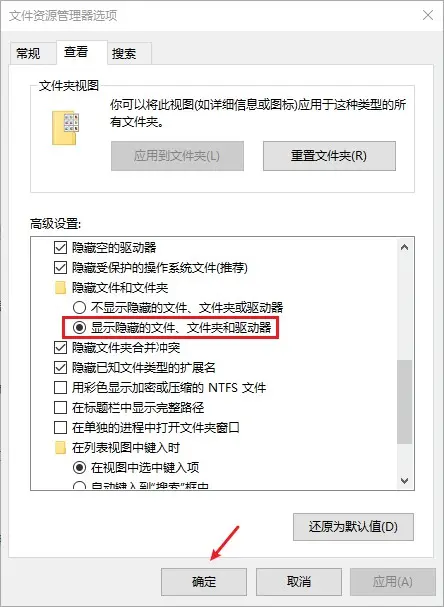Uncheck 隐藏空的驱动器 checkbox

(60, 248)
